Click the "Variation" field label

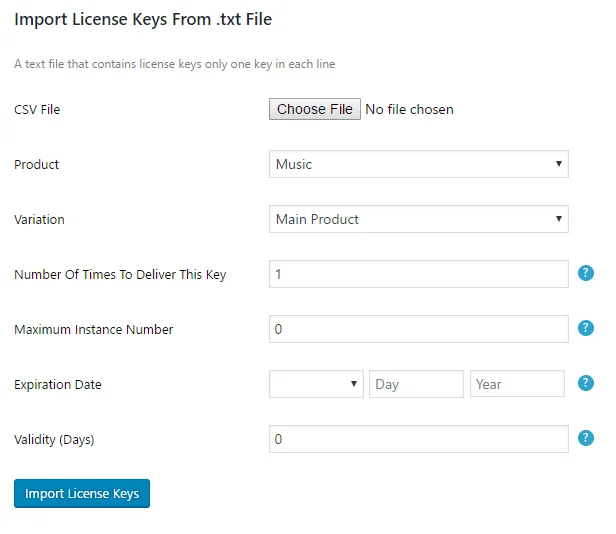coord(39,219)
